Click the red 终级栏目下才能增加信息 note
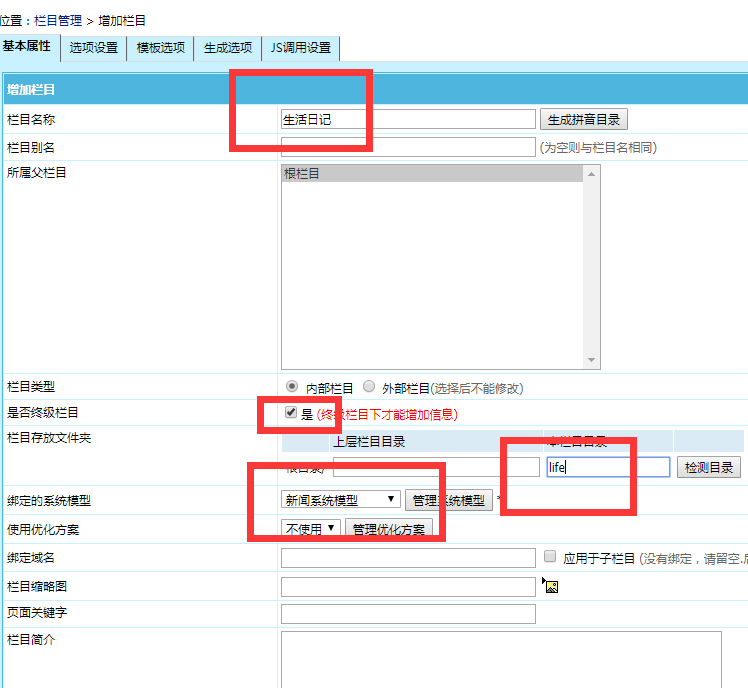Screen dimensions: 748x688 [x=387, y=414]
